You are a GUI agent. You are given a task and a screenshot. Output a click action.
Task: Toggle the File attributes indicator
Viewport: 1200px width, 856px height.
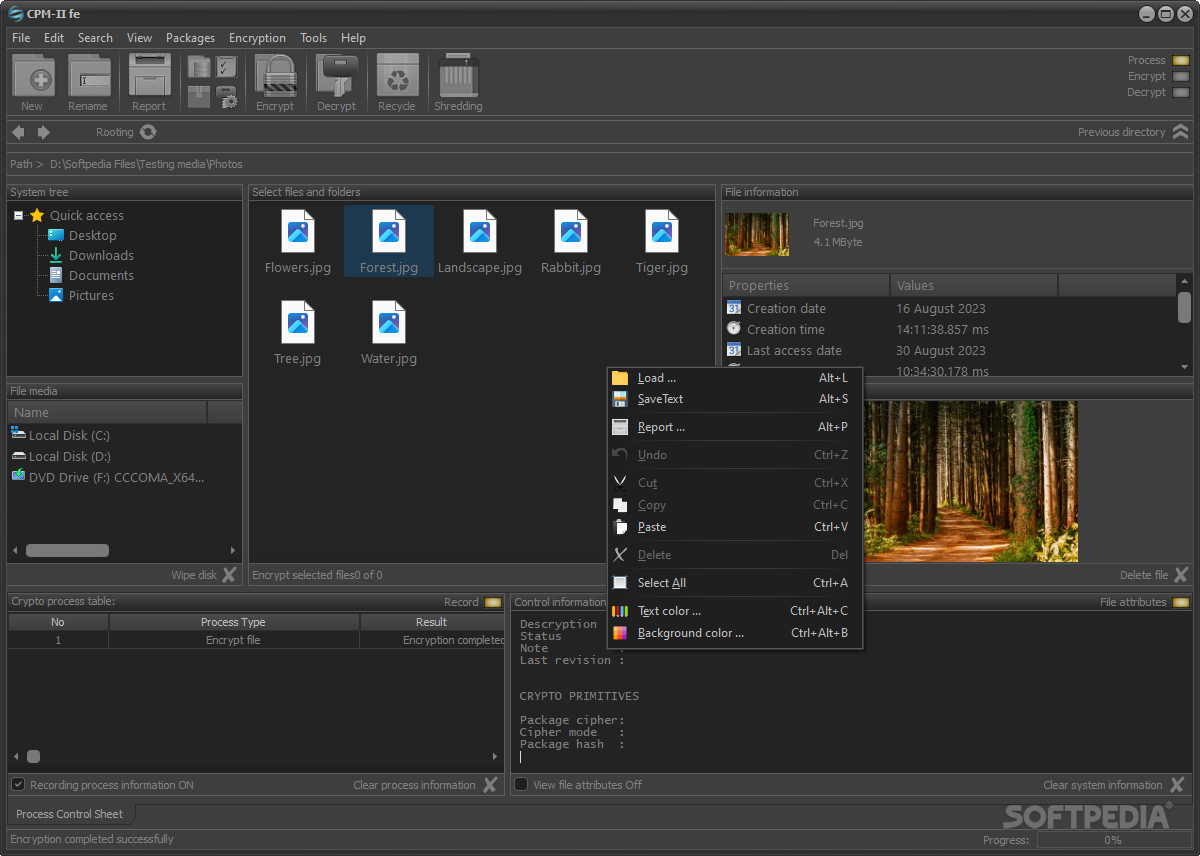click(1181, 602)
